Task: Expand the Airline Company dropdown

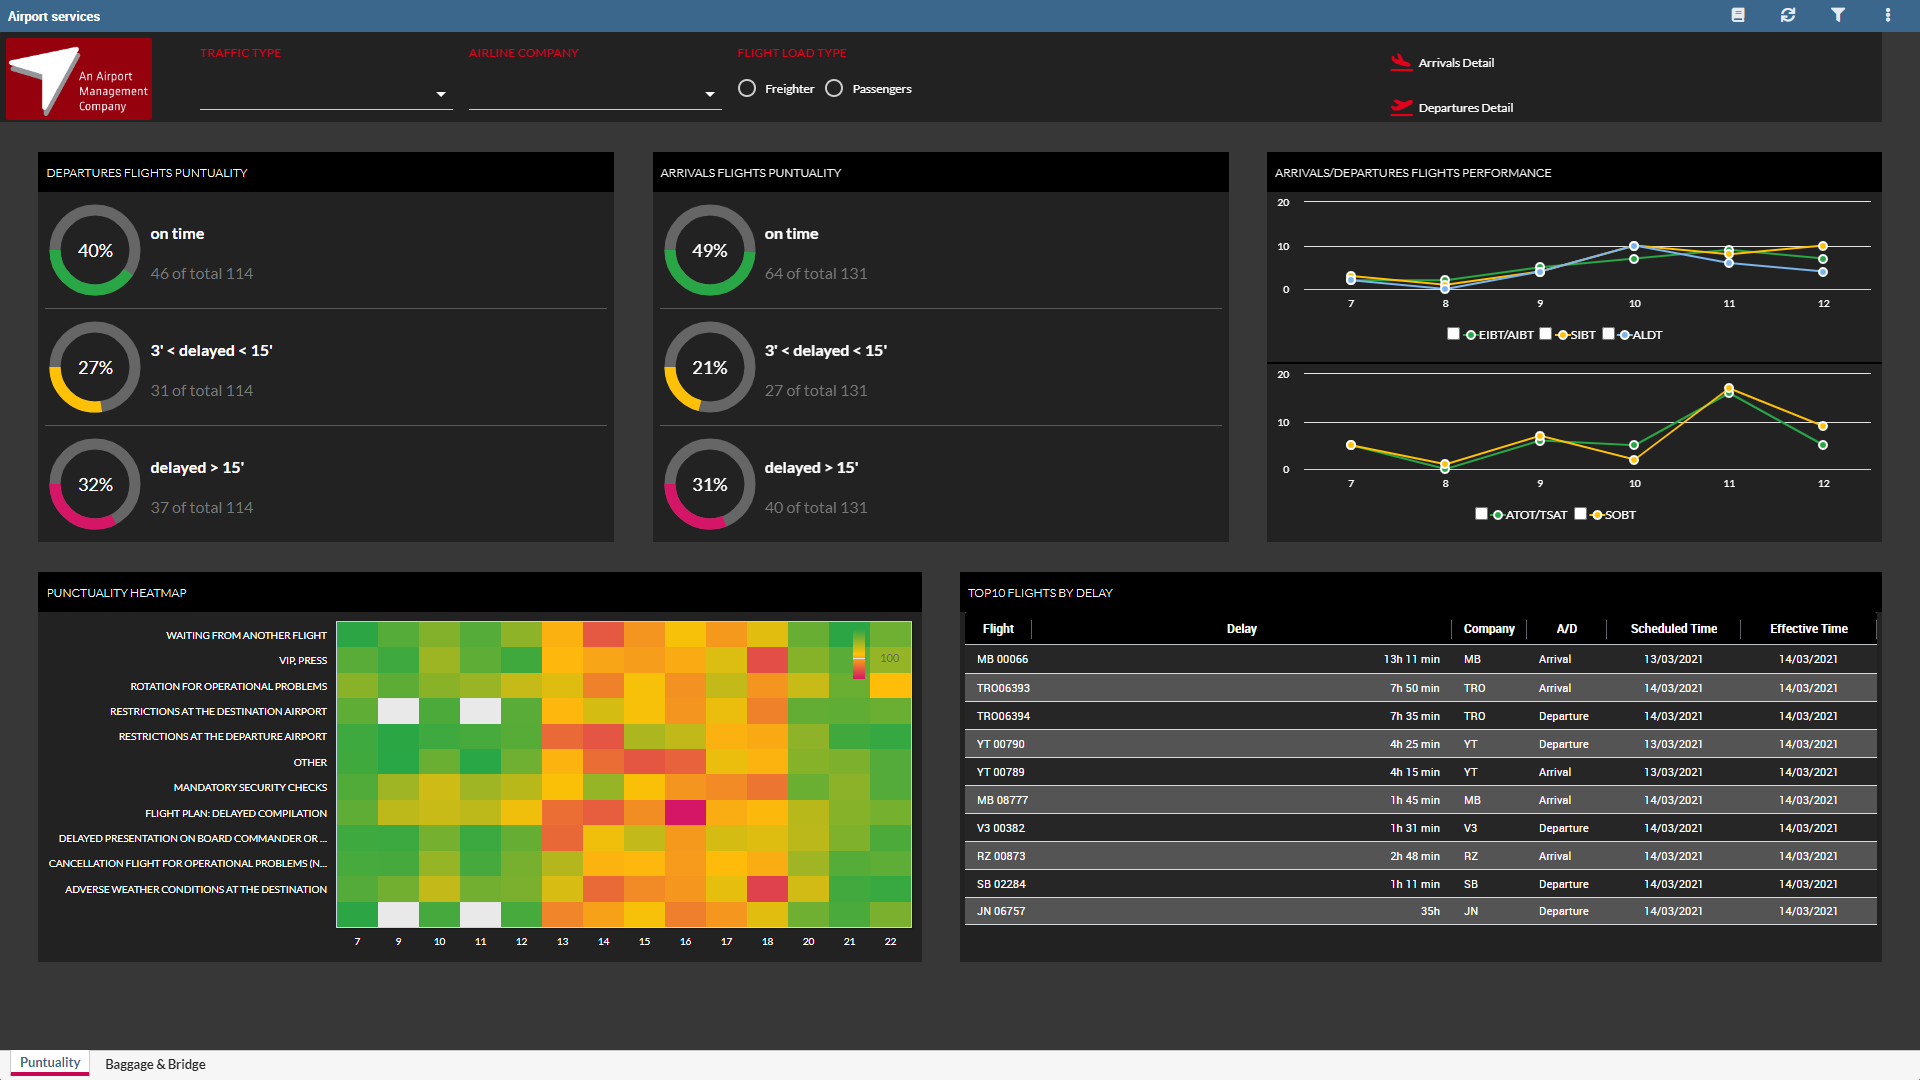Action: tap(595, 94)
